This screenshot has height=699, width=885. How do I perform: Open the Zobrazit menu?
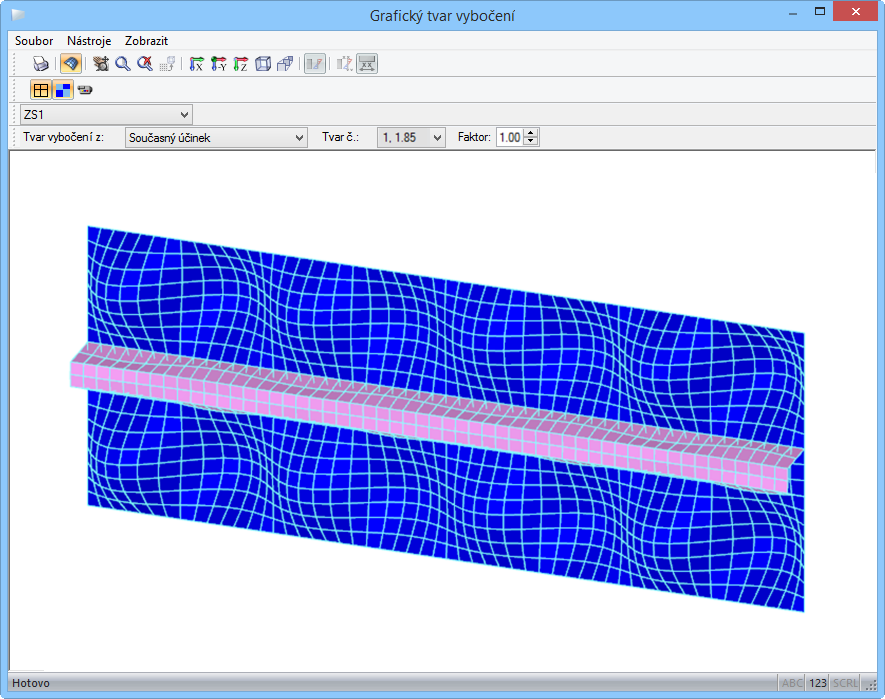coord(146,41)
